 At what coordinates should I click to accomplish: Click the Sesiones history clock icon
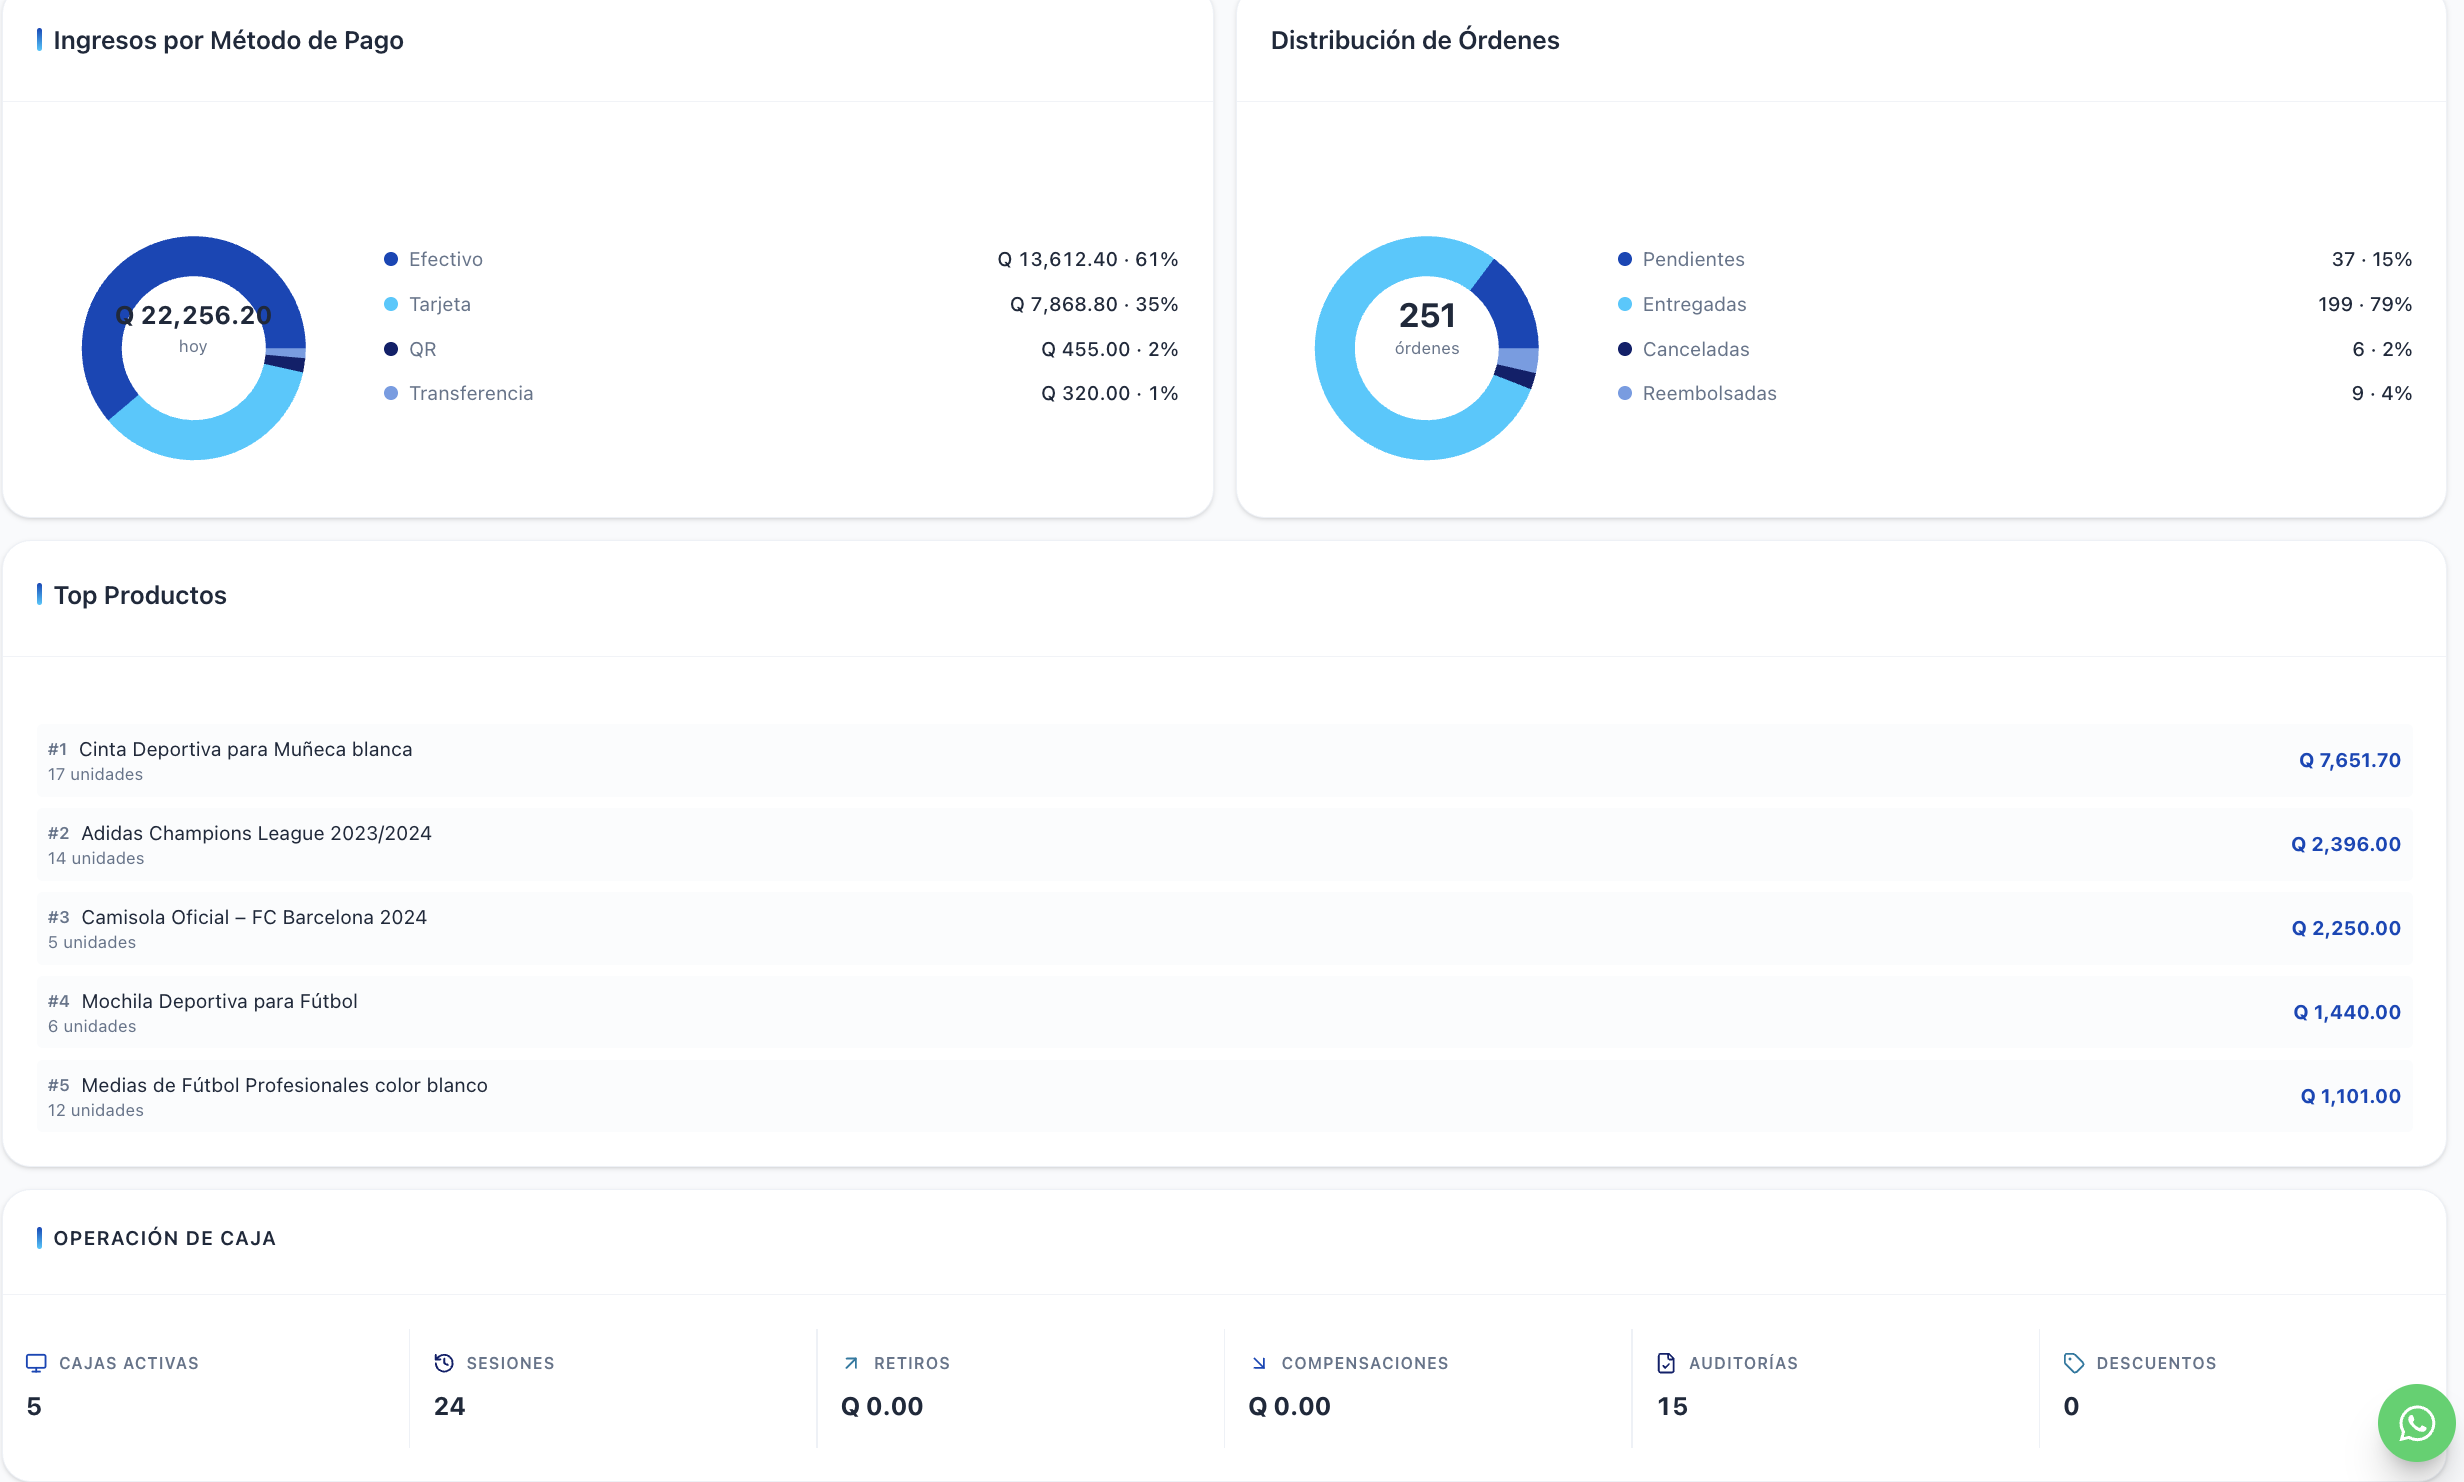(444, 1363)
